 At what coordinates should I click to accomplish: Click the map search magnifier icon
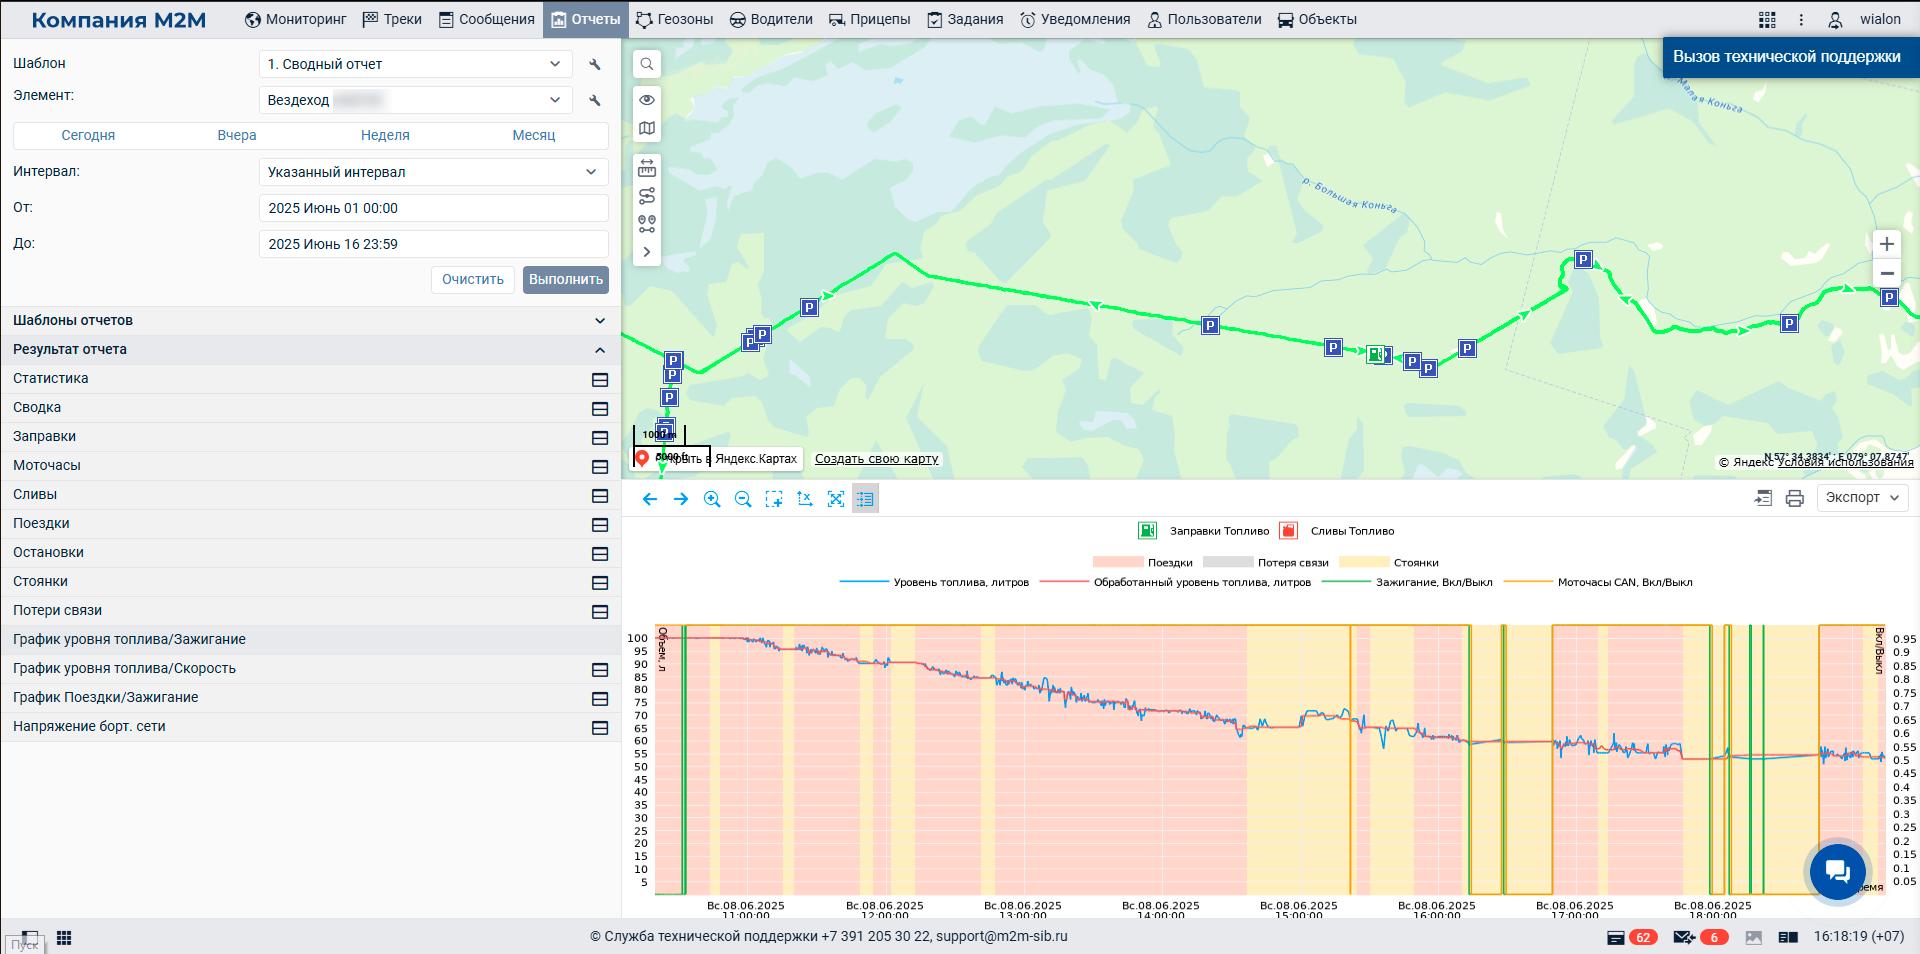(647, 64)
